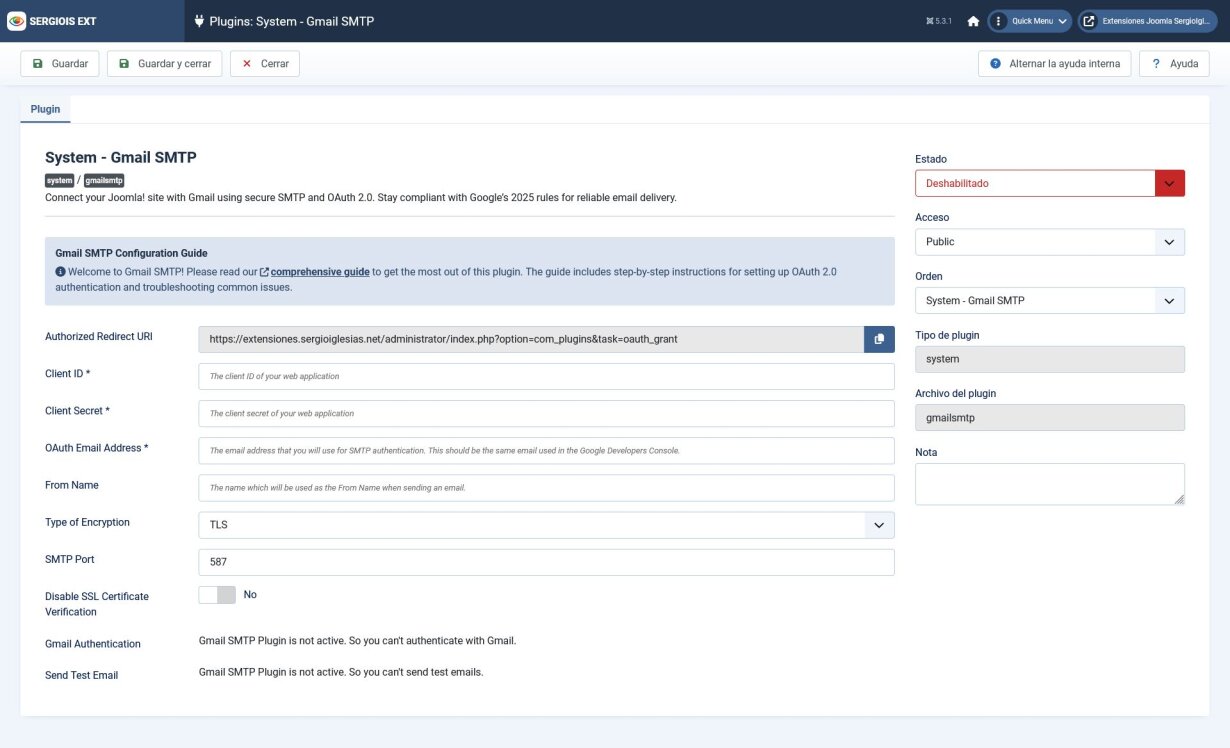Screen dimensions: 1230x748
Task: Click the Nota text area
Action: (x=1050, y=484)
